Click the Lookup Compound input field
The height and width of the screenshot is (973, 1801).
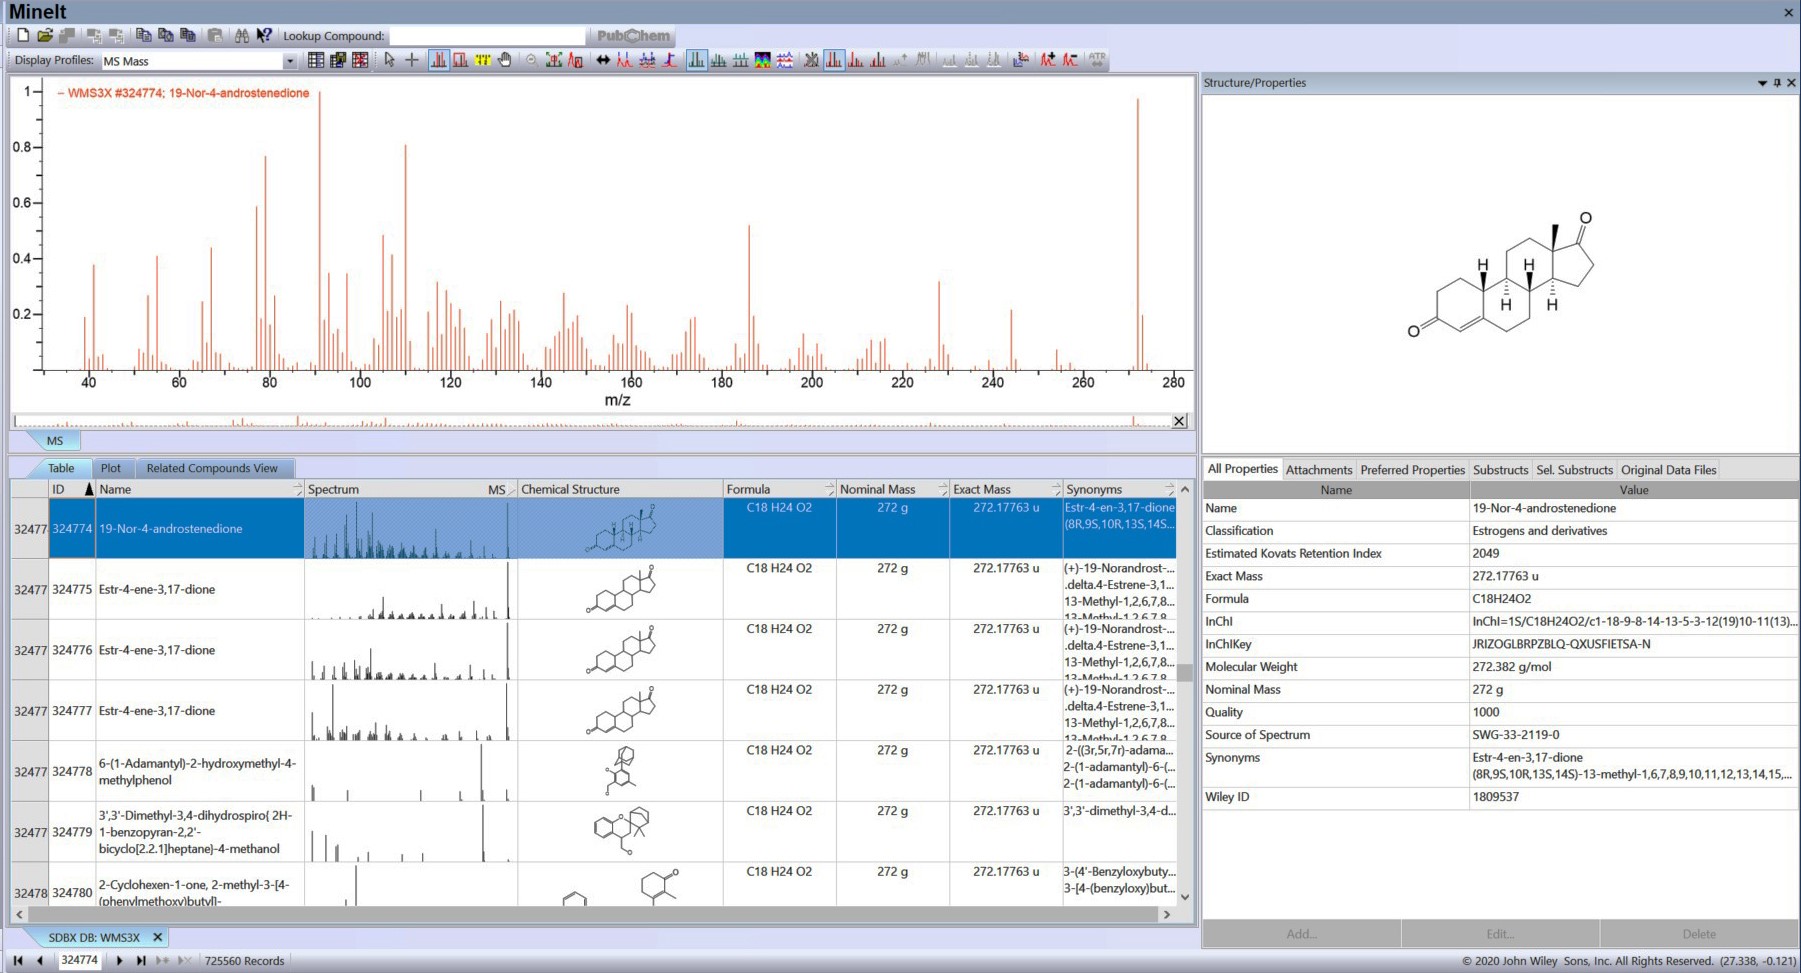coord(486,36)
